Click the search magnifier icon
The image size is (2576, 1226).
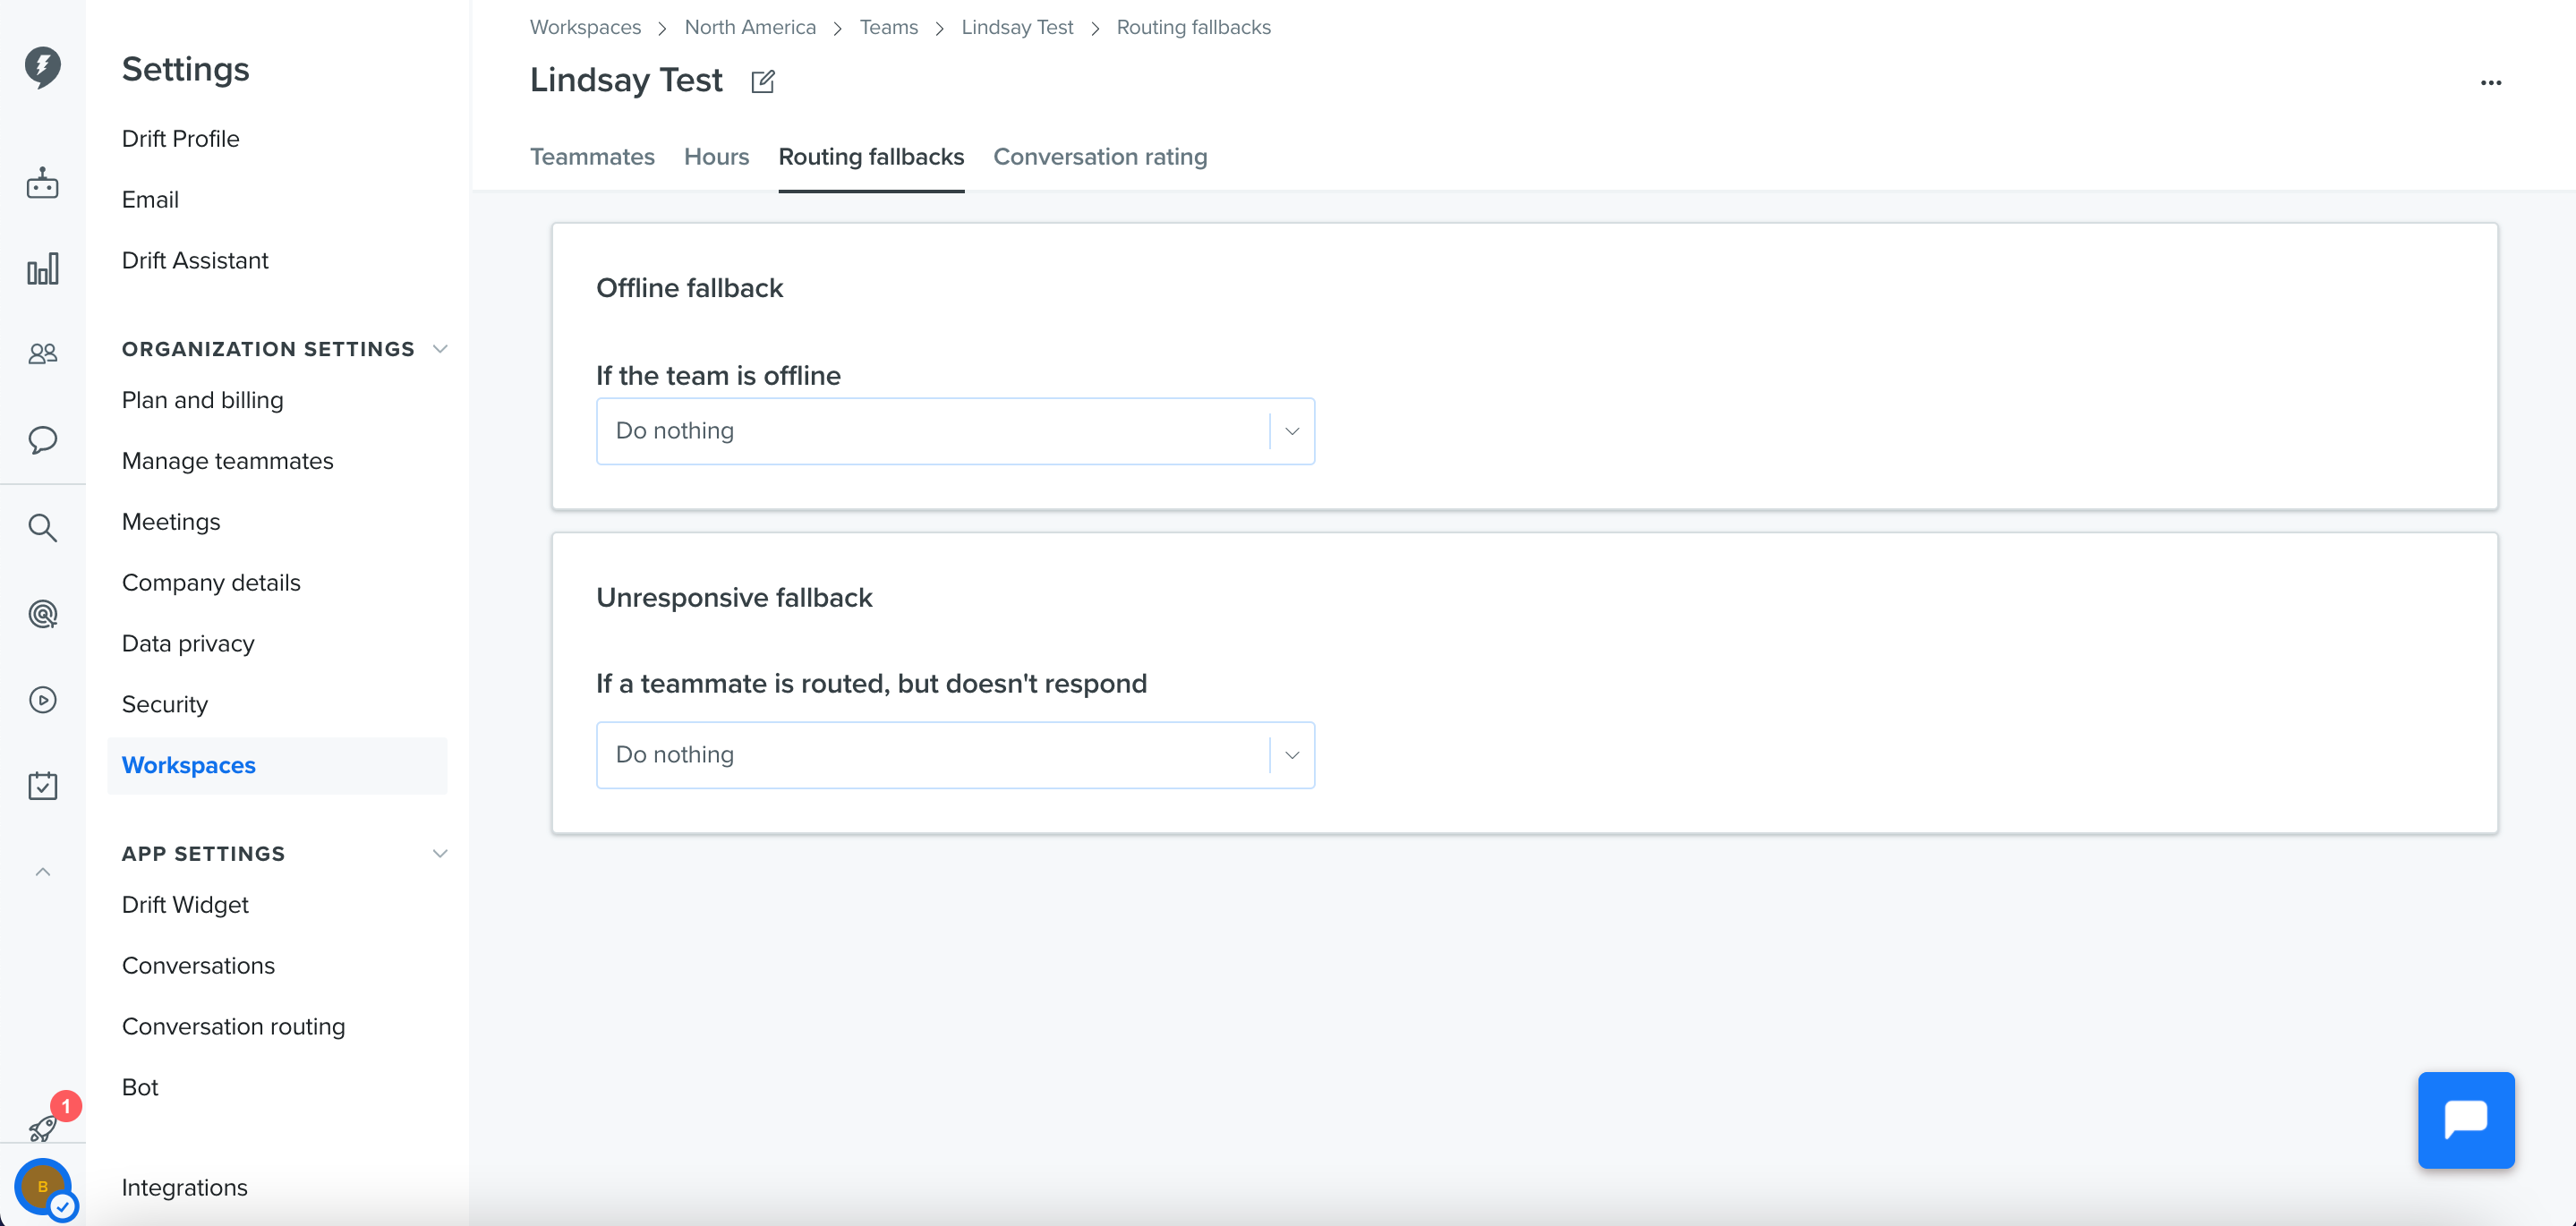(x=42, y=527)
